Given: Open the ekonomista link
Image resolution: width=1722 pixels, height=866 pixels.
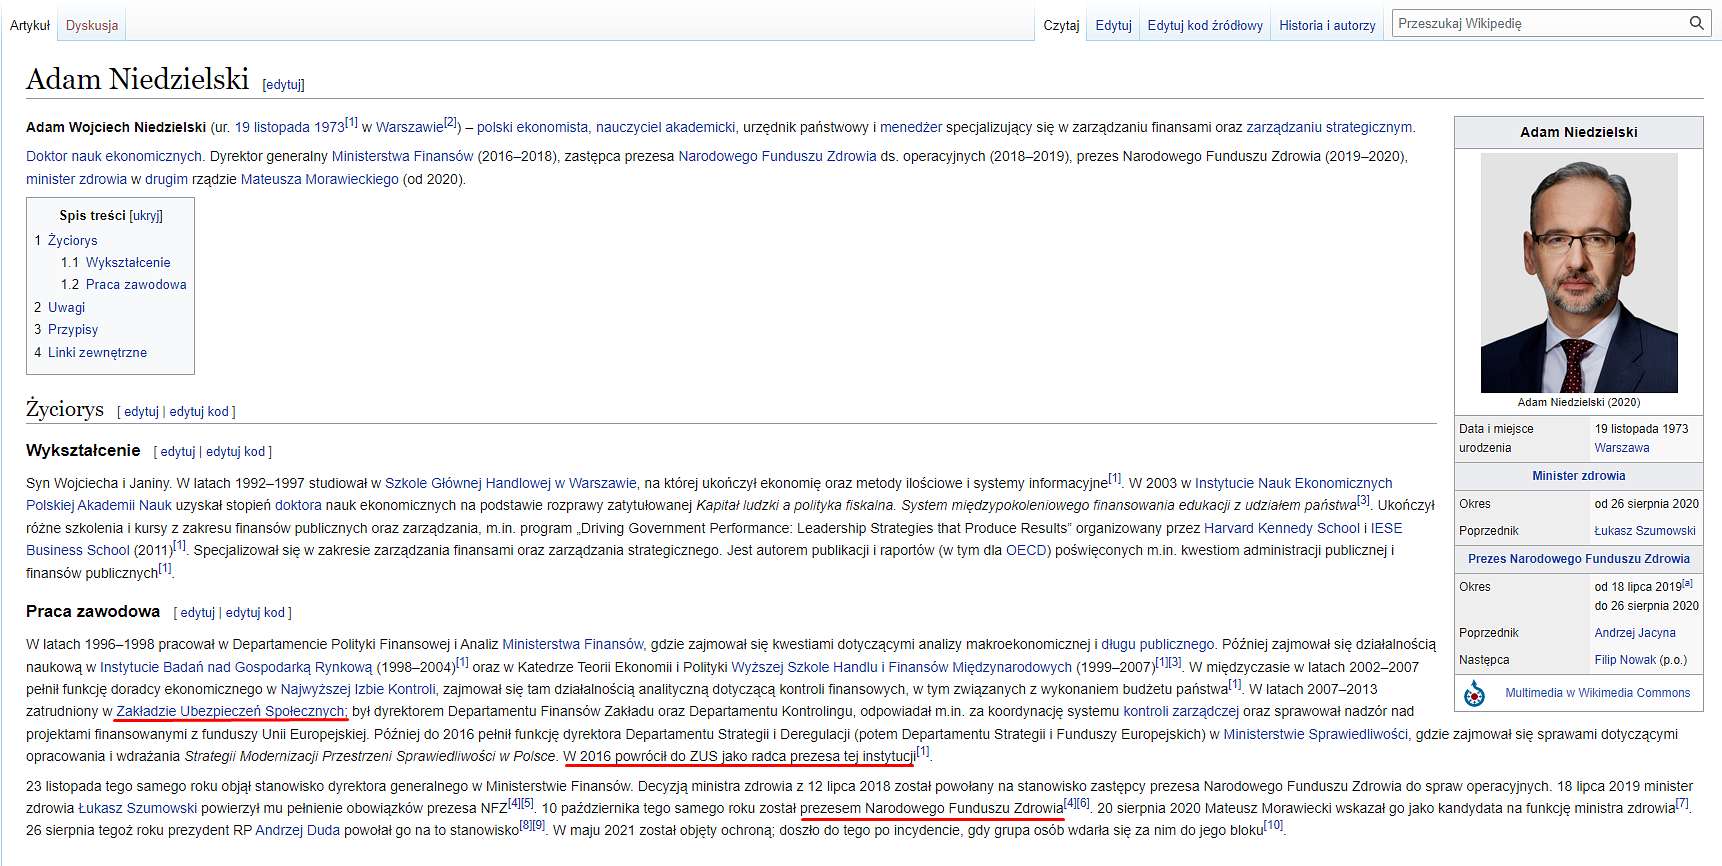Looking at the screenshot, I should [552, 127].
